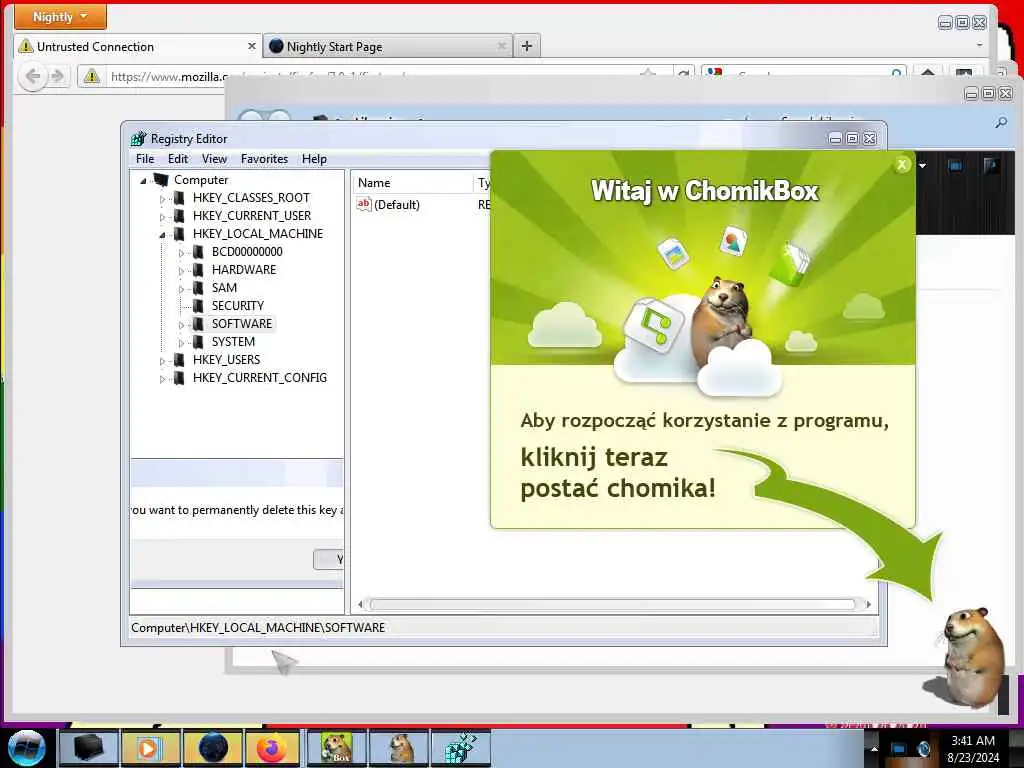Open the Help menu in Registry Editor
Viewport: 1024px width, 768px height.
point(314,159)
